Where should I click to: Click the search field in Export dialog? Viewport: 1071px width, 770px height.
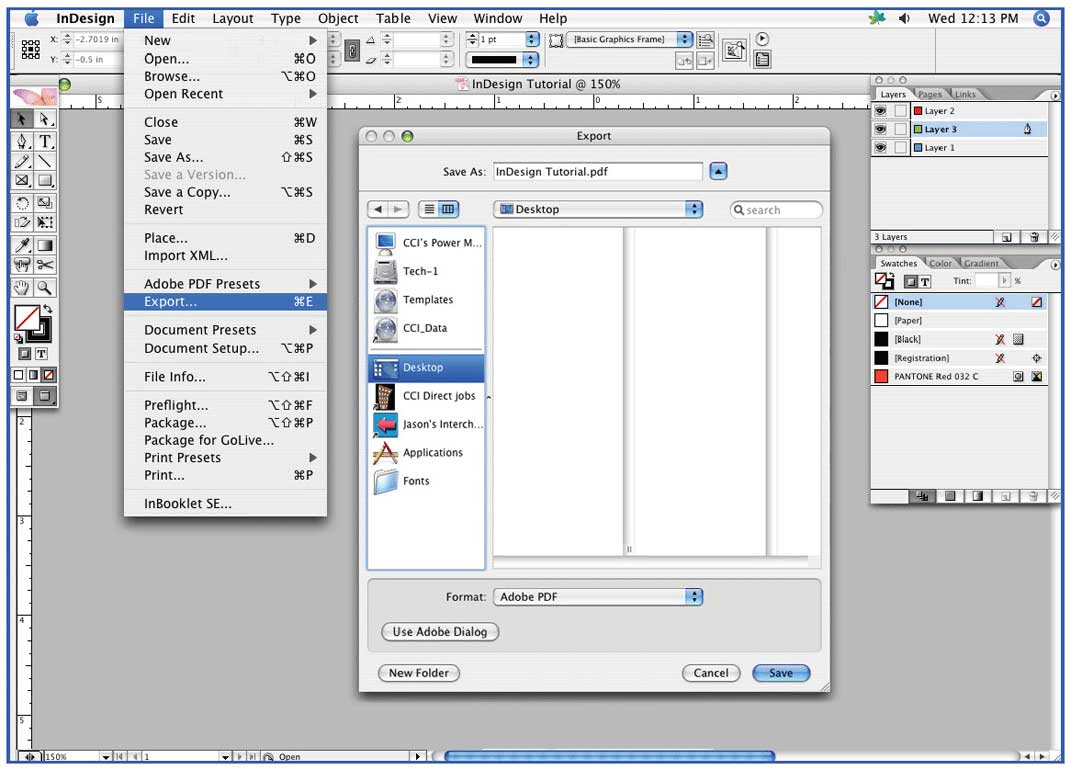coord(776,210)
